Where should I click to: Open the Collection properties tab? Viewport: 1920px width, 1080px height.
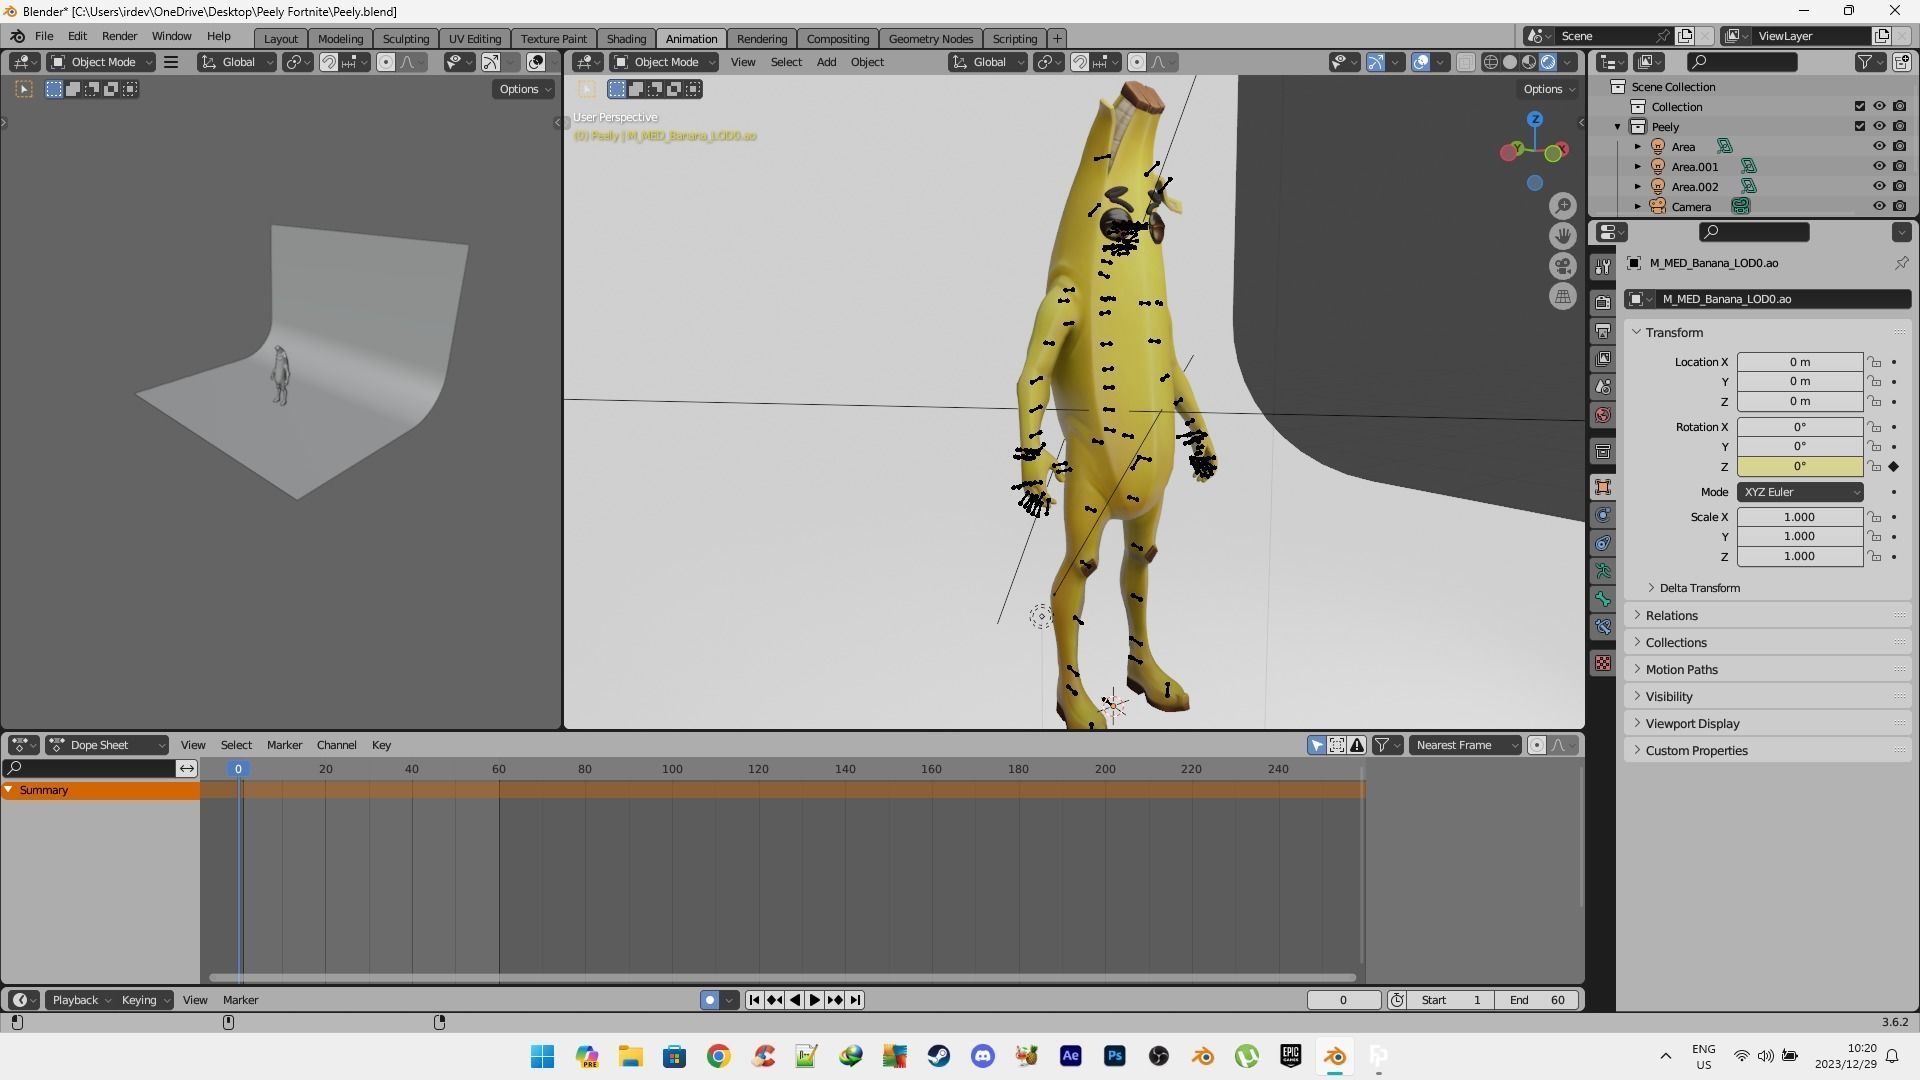click(x=1603, y=451)
